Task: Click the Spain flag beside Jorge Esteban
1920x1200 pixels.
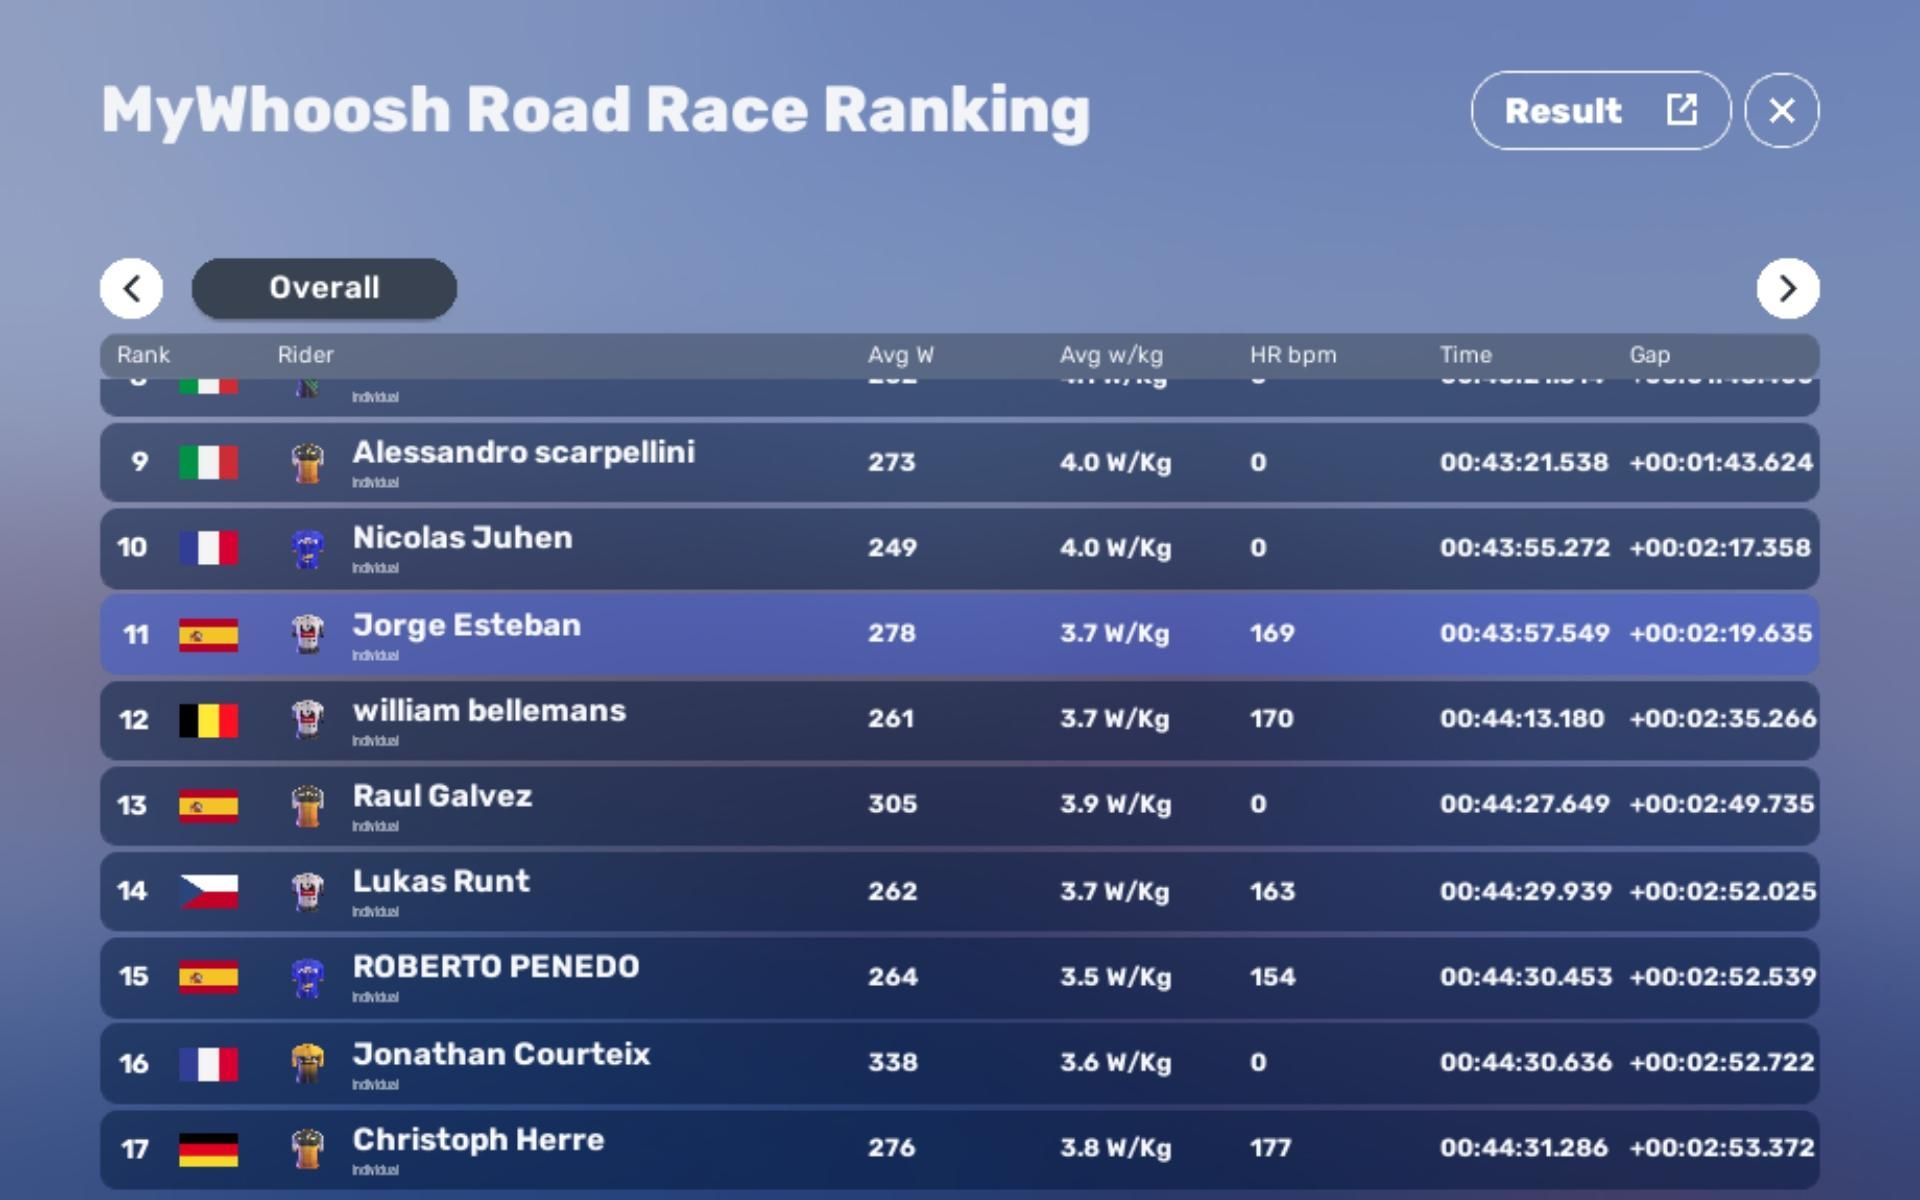Action: coord(208,635)
